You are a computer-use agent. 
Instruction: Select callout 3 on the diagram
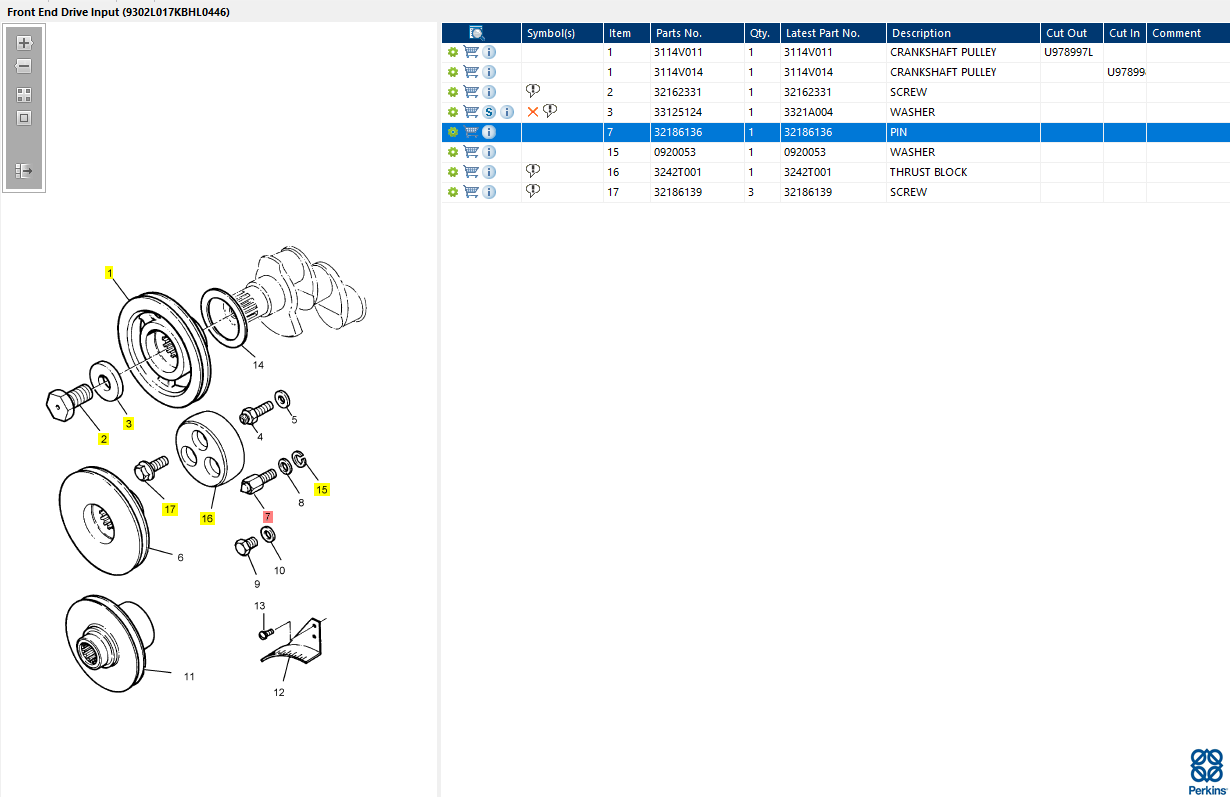[128, 424]
